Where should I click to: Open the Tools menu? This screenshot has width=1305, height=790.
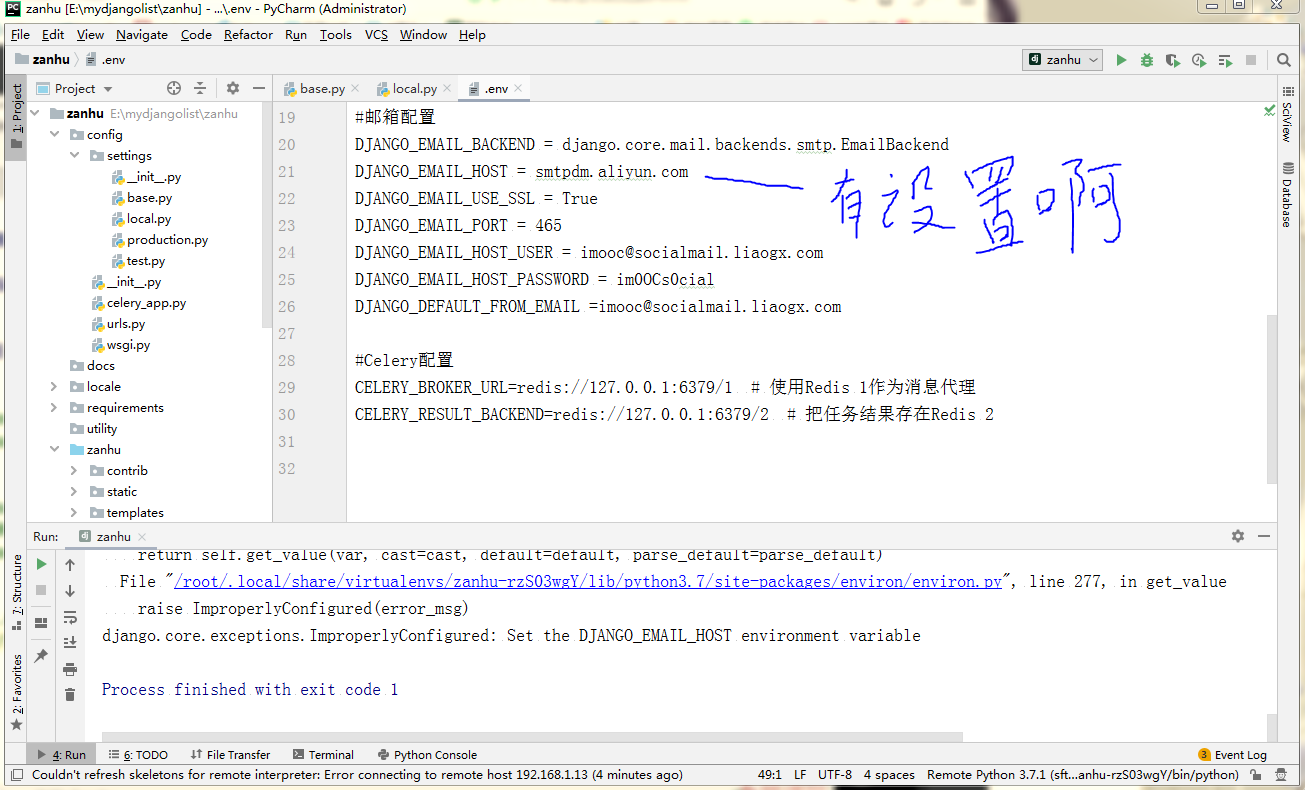[336, 34]
